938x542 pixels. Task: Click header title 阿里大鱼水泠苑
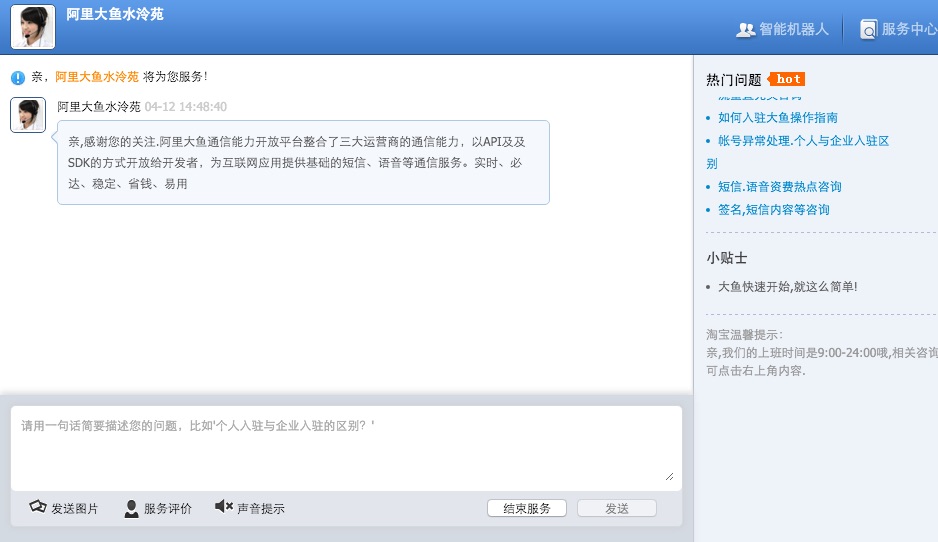tap(115, 14)
